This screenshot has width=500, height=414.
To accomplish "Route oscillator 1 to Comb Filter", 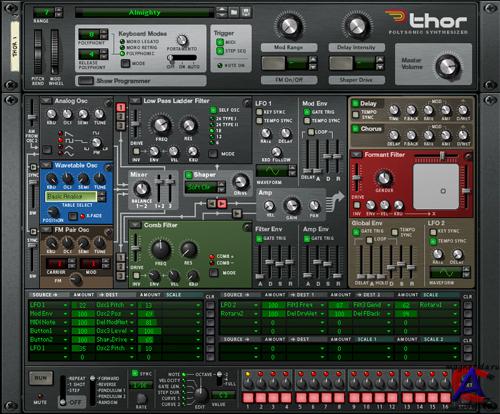I will click(x=121, y=257).
